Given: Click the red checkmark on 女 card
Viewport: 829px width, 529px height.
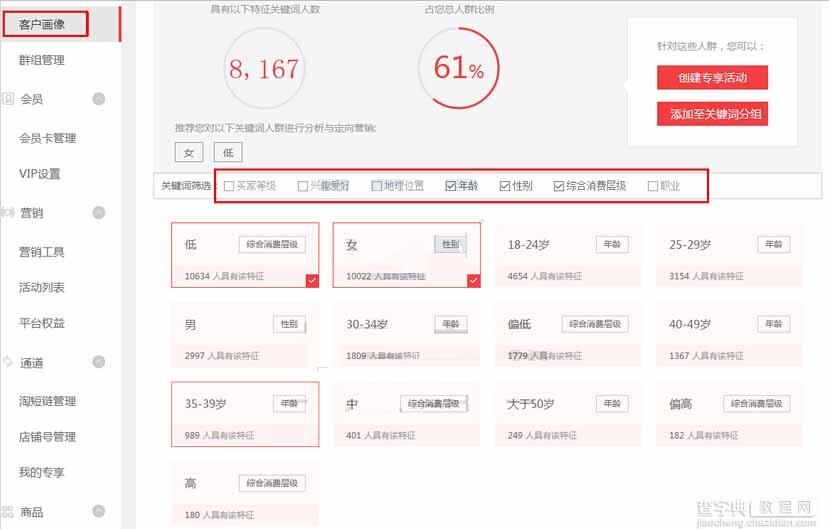Looking at the screenshot, I should 474,281.
